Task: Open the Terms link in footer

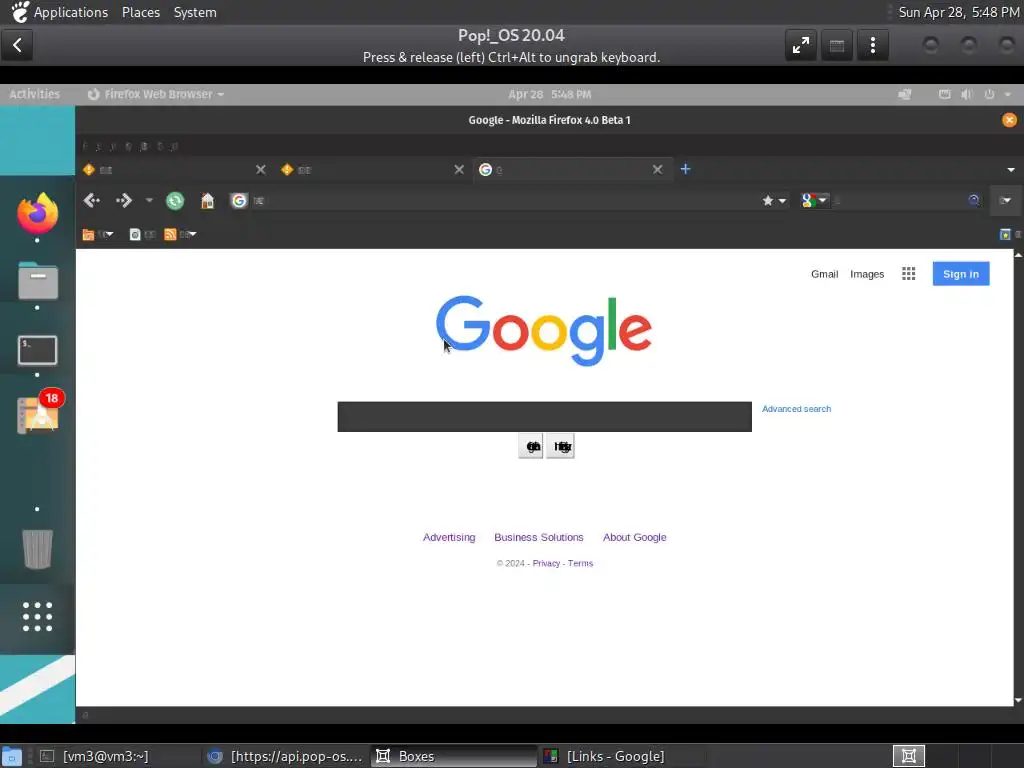Action: coord(580,564)
